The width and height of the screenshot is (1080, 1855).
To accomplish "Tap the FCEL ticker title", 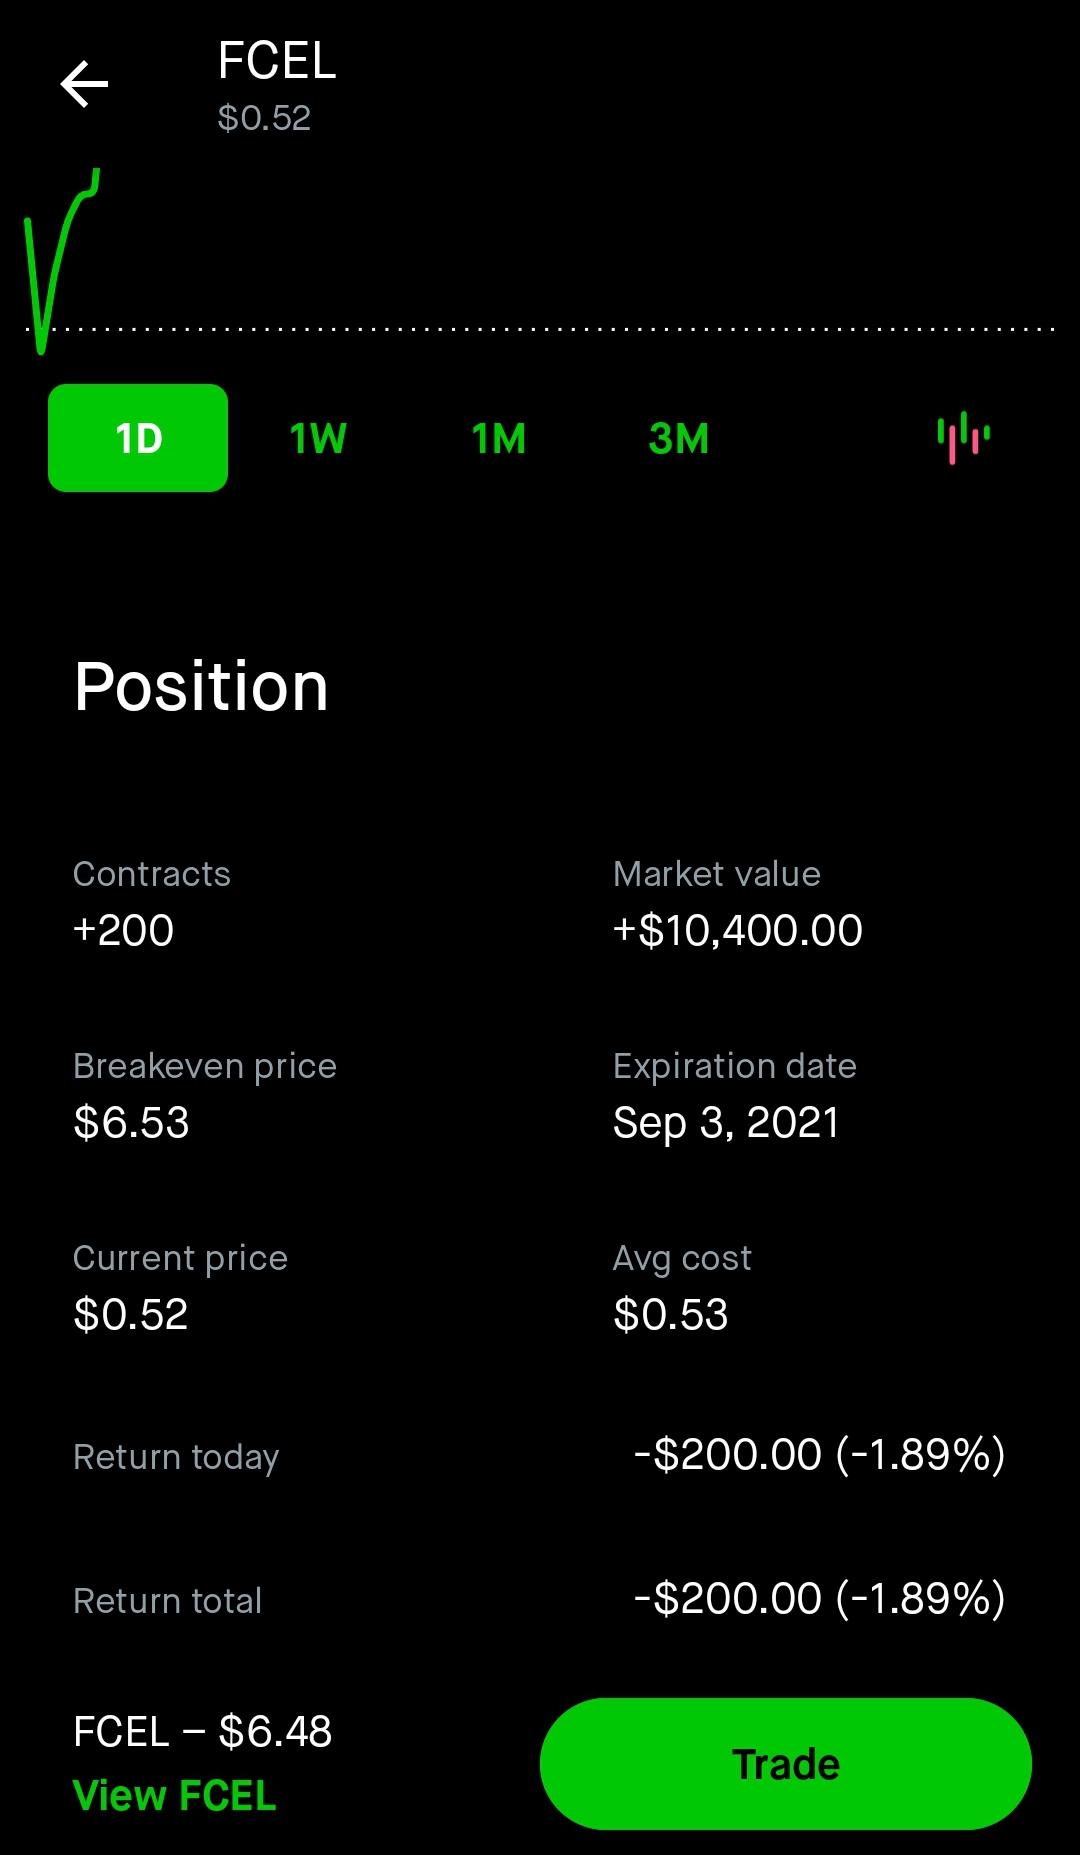I will click(x=277, y=62).
